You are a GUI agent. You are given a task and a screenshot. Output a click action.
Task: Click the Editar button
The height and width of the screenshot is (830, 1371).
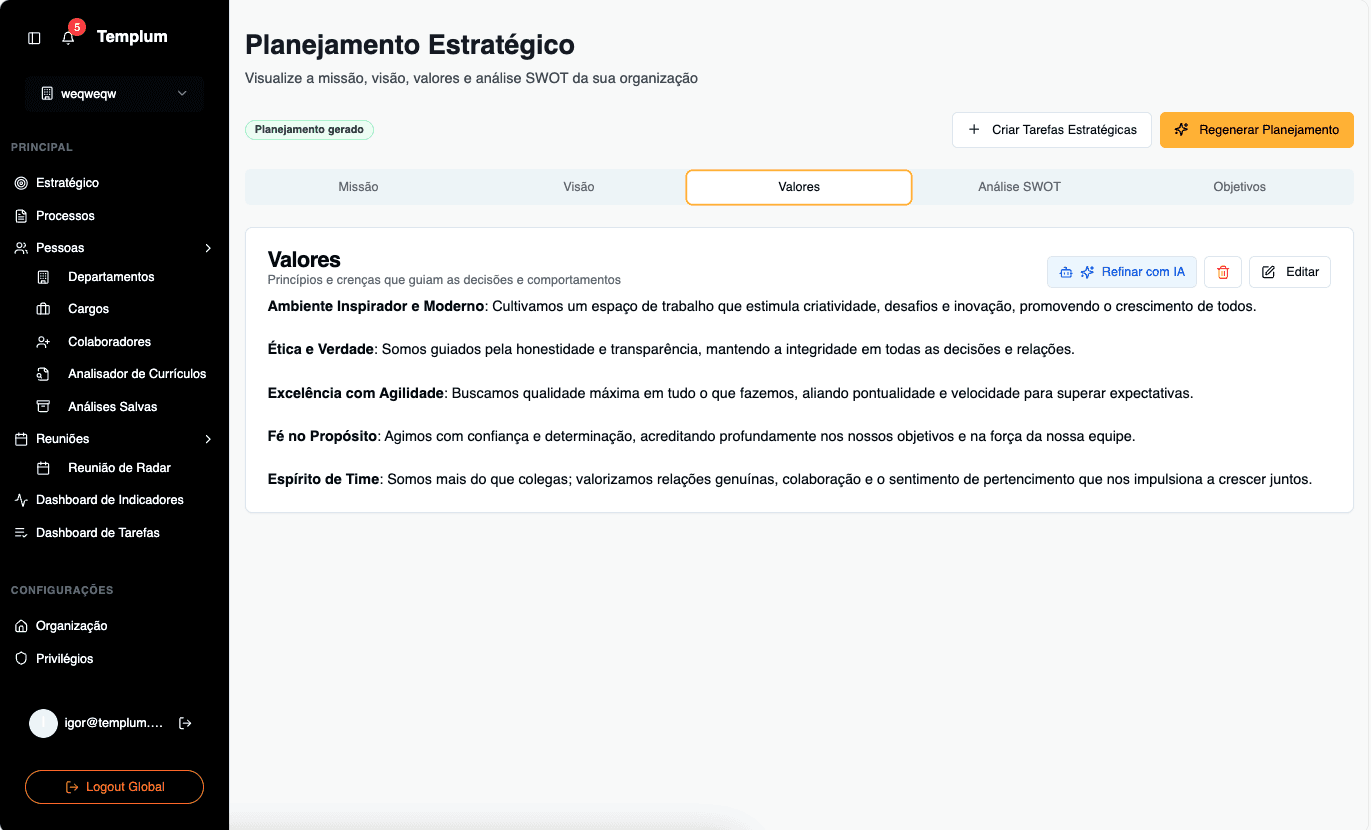[x=1290, y=272]
